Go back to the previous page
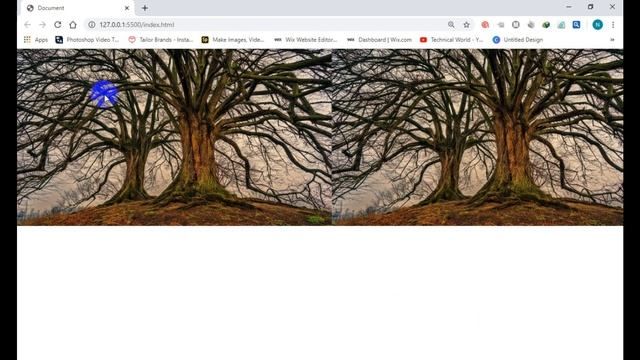The width and height of the screenshot is (640, 360). 27,25
